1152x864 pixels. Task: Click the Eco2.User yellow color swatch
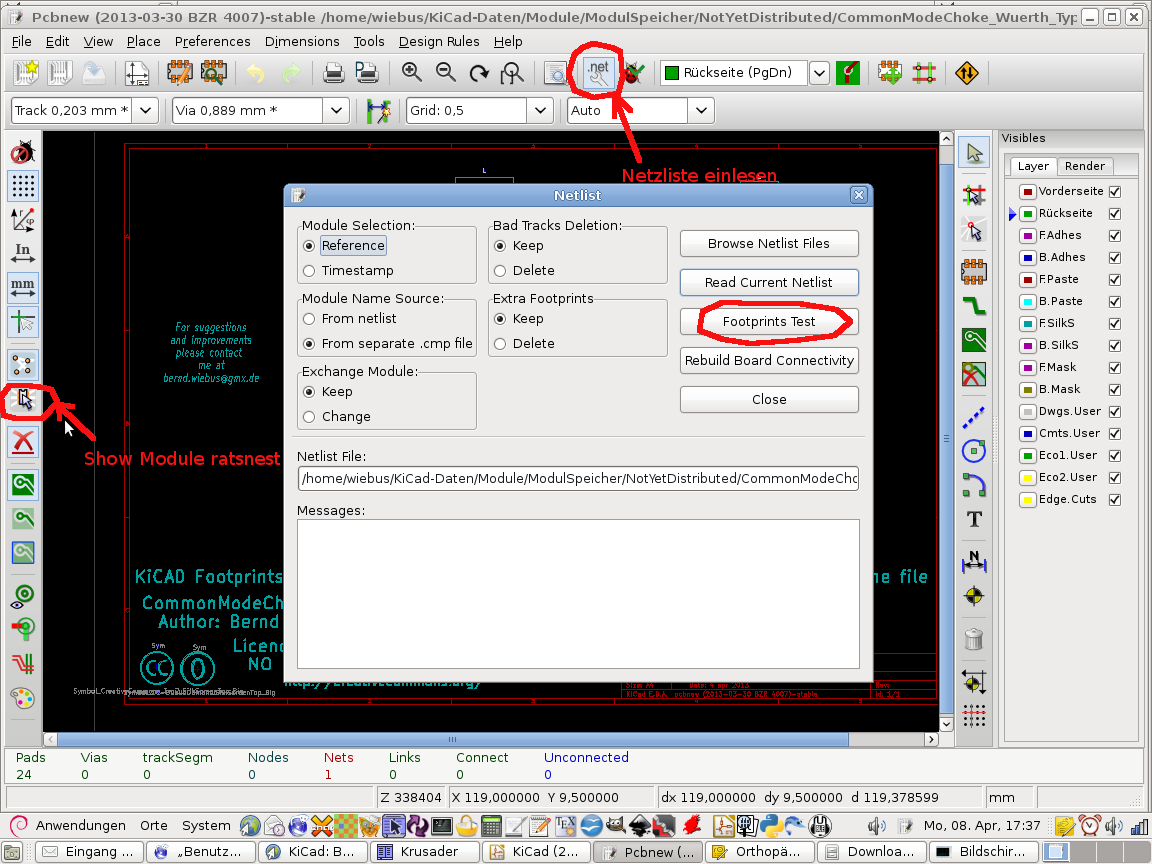[x=1028, y=478]
